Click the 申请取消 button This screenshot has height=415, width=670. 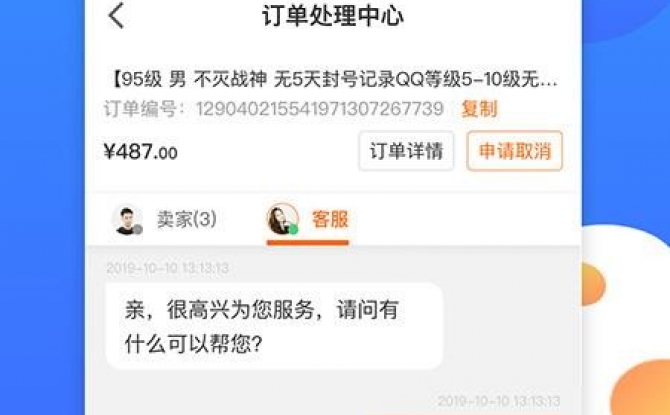pyautogui.click(x=515, y=151)
